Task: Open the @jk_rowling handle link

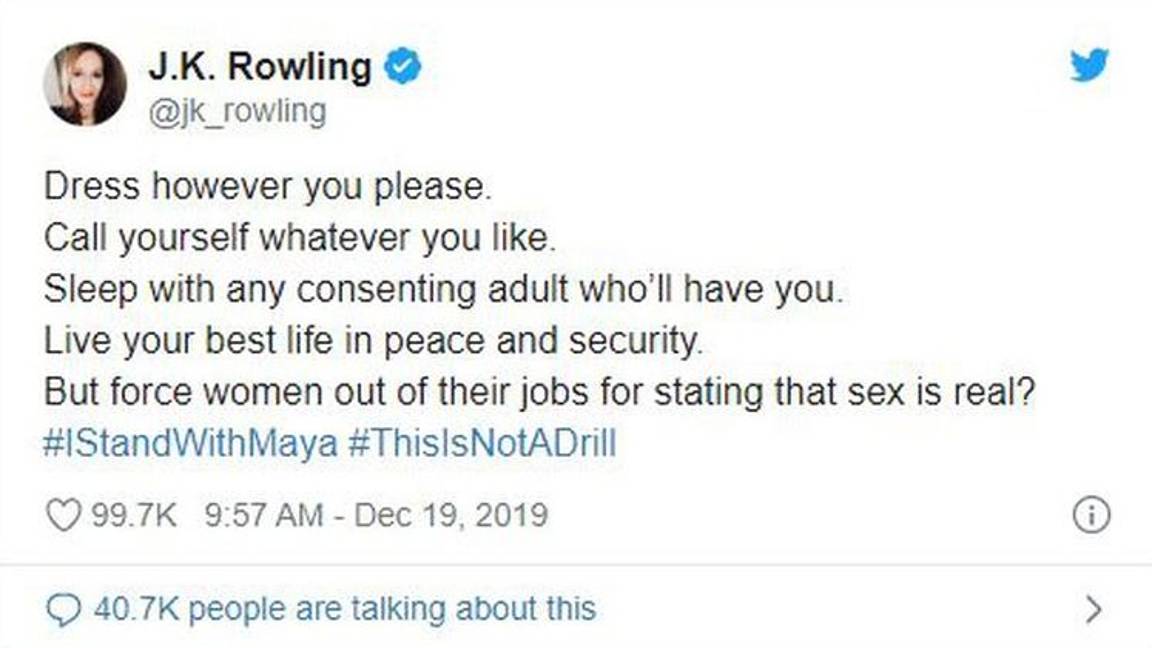Action: [x=237, y=111]
